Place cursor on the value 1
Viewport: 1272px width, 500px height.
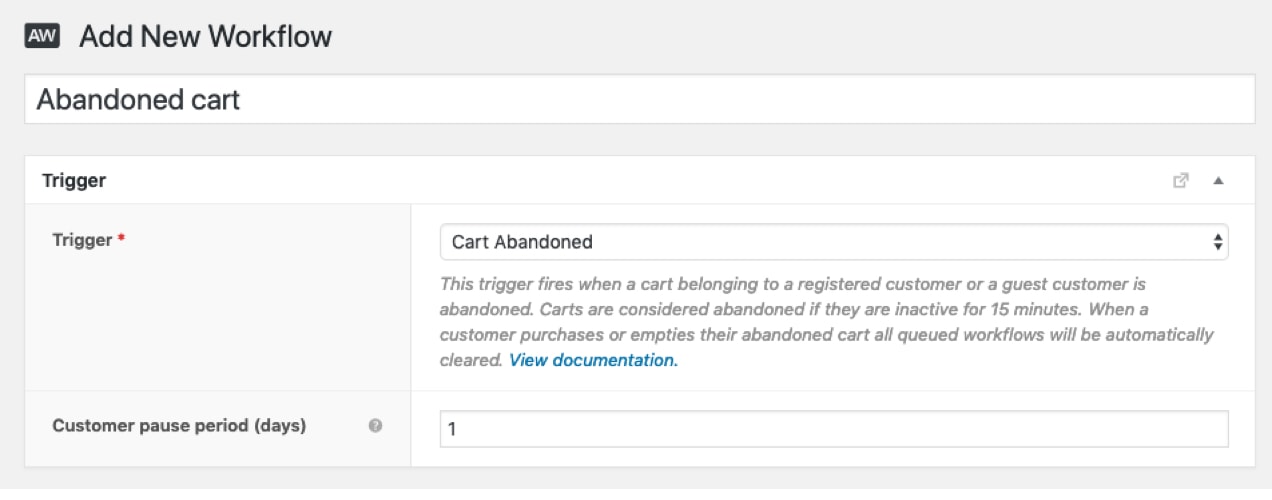click(x=452, y=430)
